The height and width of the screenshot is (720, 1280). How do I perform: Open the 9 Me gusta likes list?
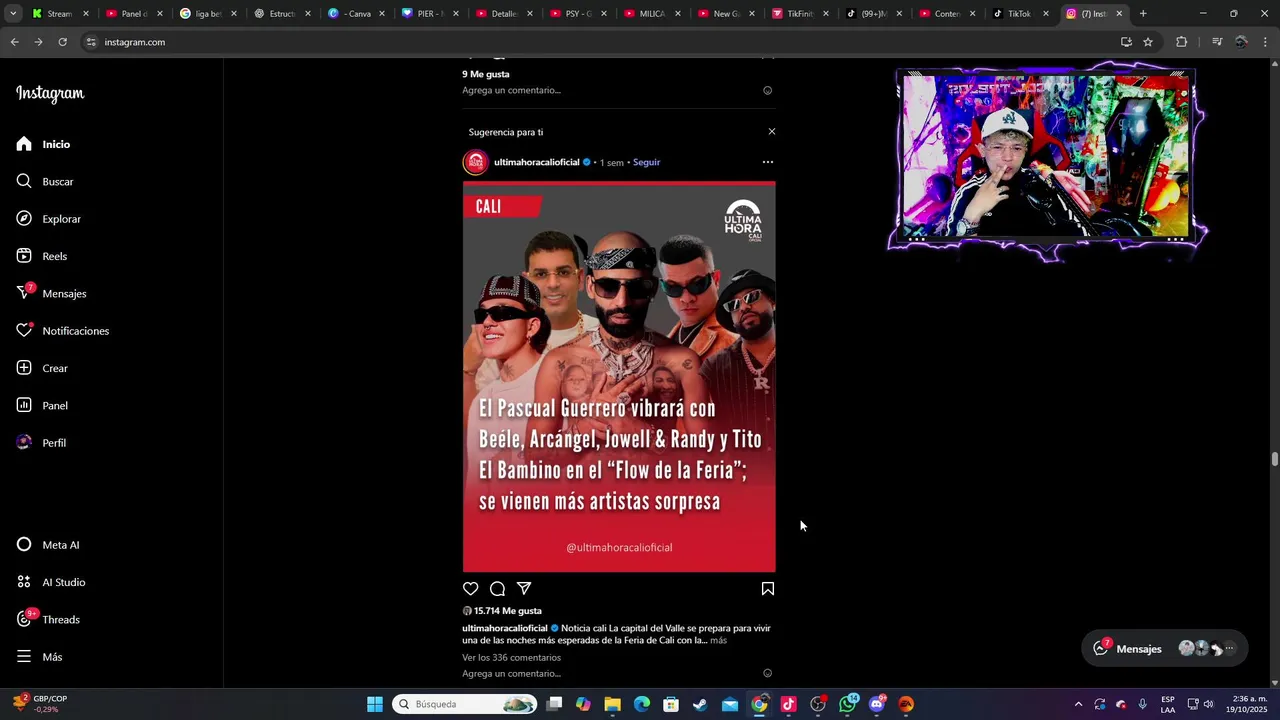point(486,74)
